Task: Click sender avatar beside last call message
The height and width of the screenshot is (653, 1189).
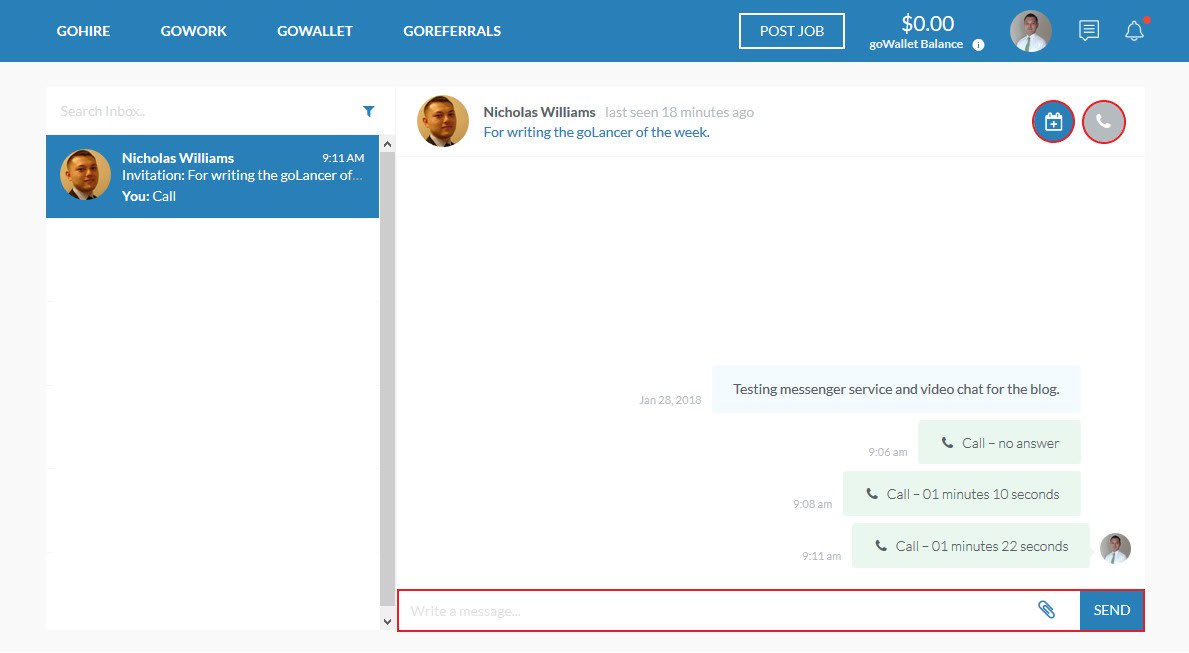Action: tap(1115, 548)
